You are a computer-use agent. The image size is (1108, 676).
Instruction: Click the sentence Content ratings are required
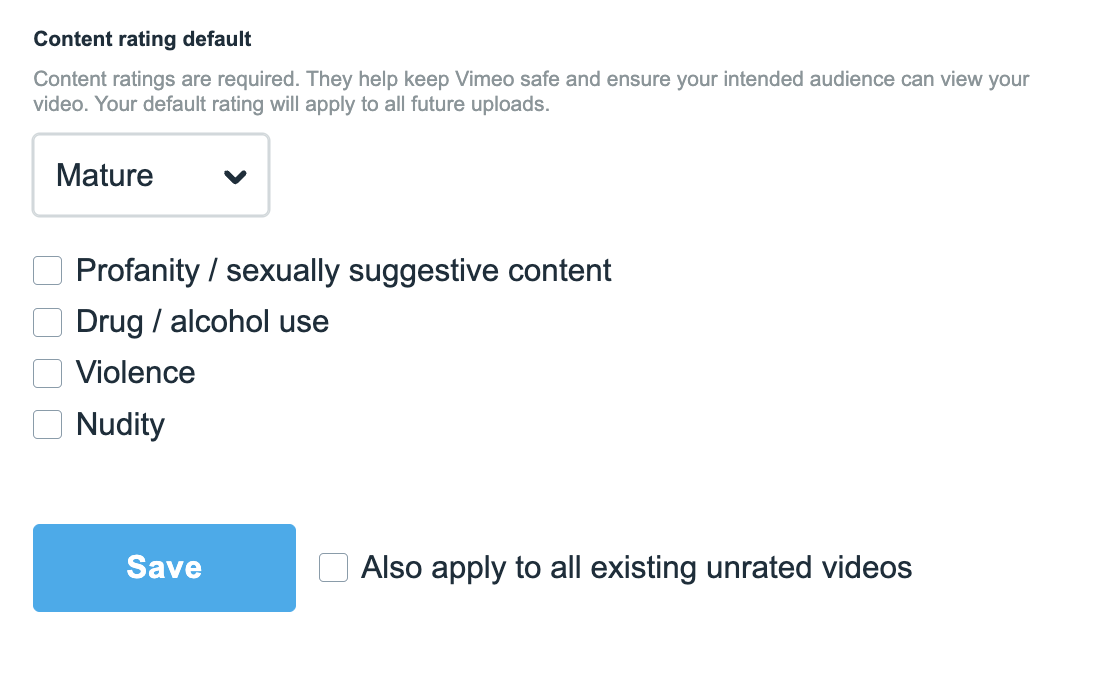tap(167, 79)
